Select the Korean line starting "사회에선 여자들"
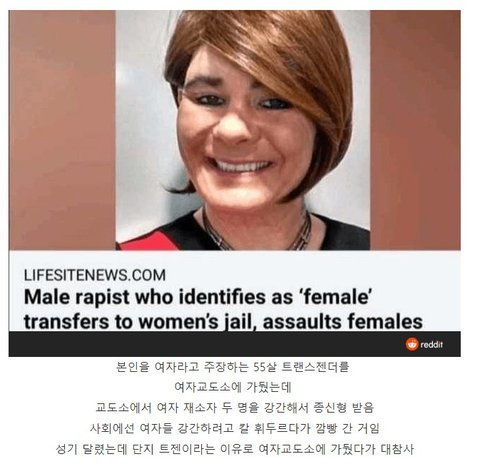The image size is (480, 469). tap(235, 428)
